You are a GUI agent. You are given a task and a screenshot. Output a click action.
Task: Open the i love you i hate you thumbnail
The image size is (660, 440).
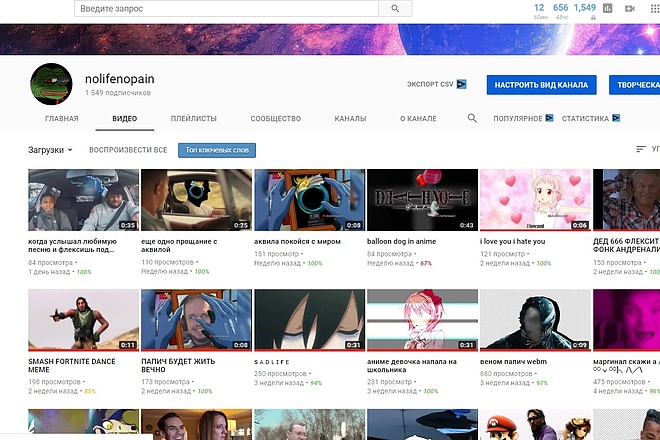point(535,200)
